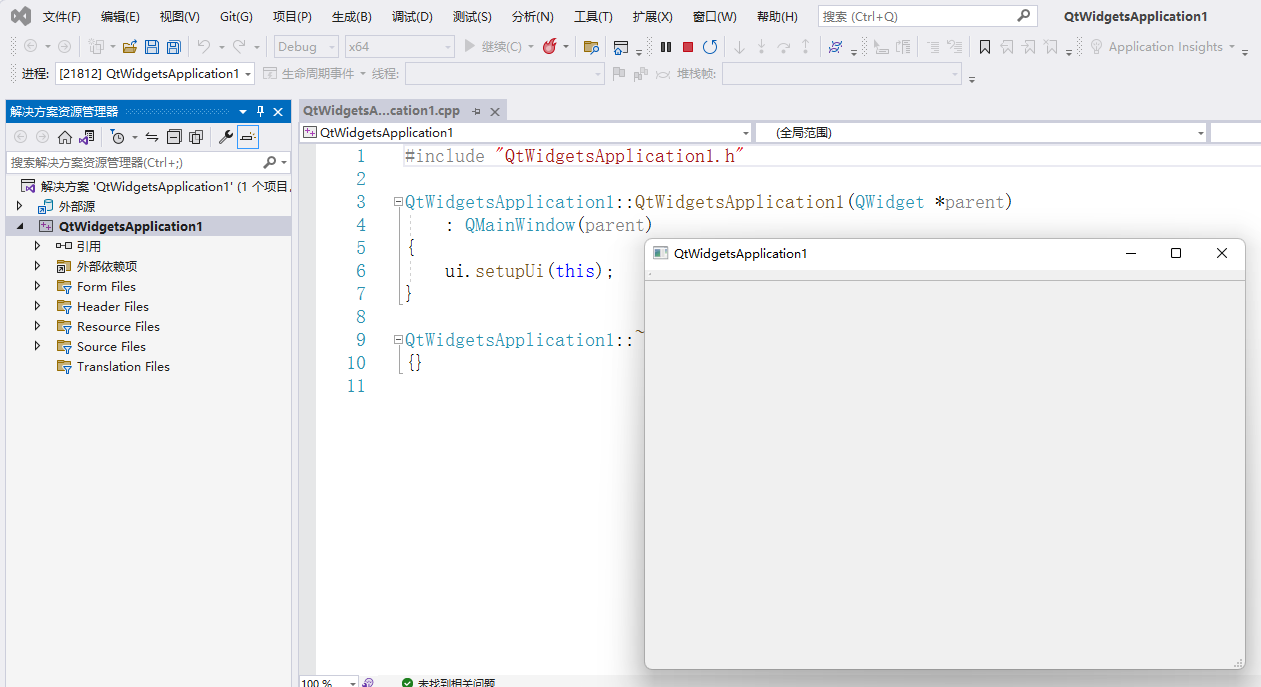Toggle the pin on the Solution Explorer panel
Screen dimensions: 1261x687
pos(258,111)
